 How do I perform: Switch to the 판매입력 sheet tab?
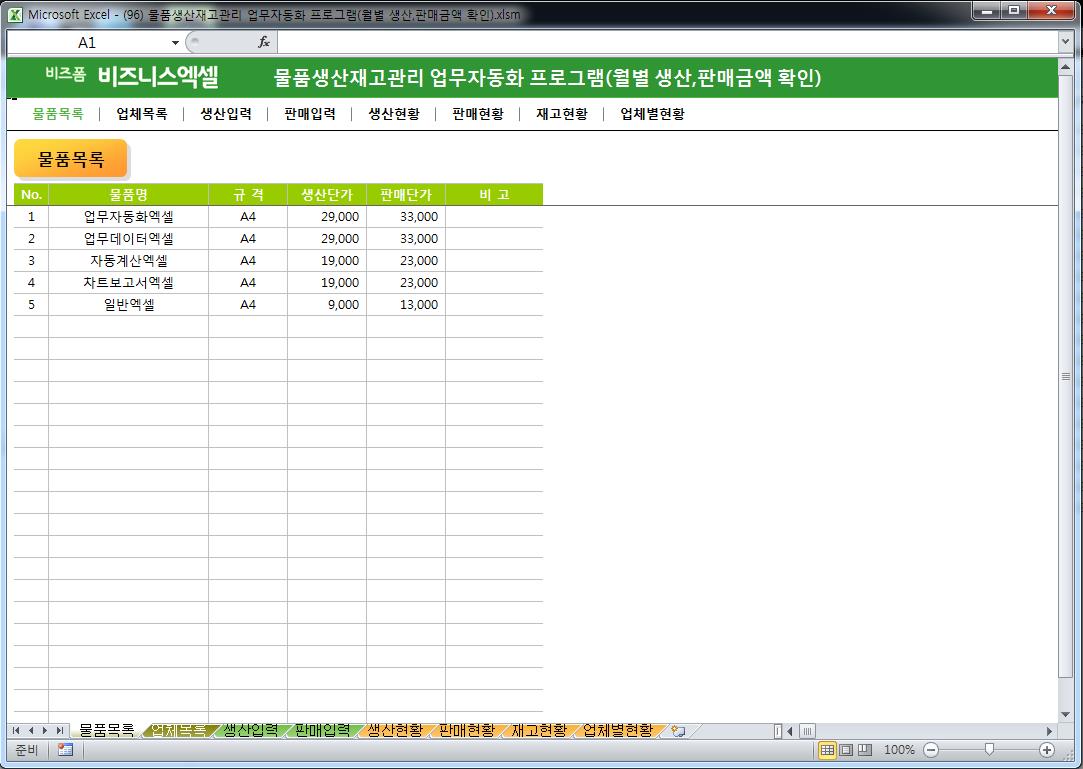point(323,730)
